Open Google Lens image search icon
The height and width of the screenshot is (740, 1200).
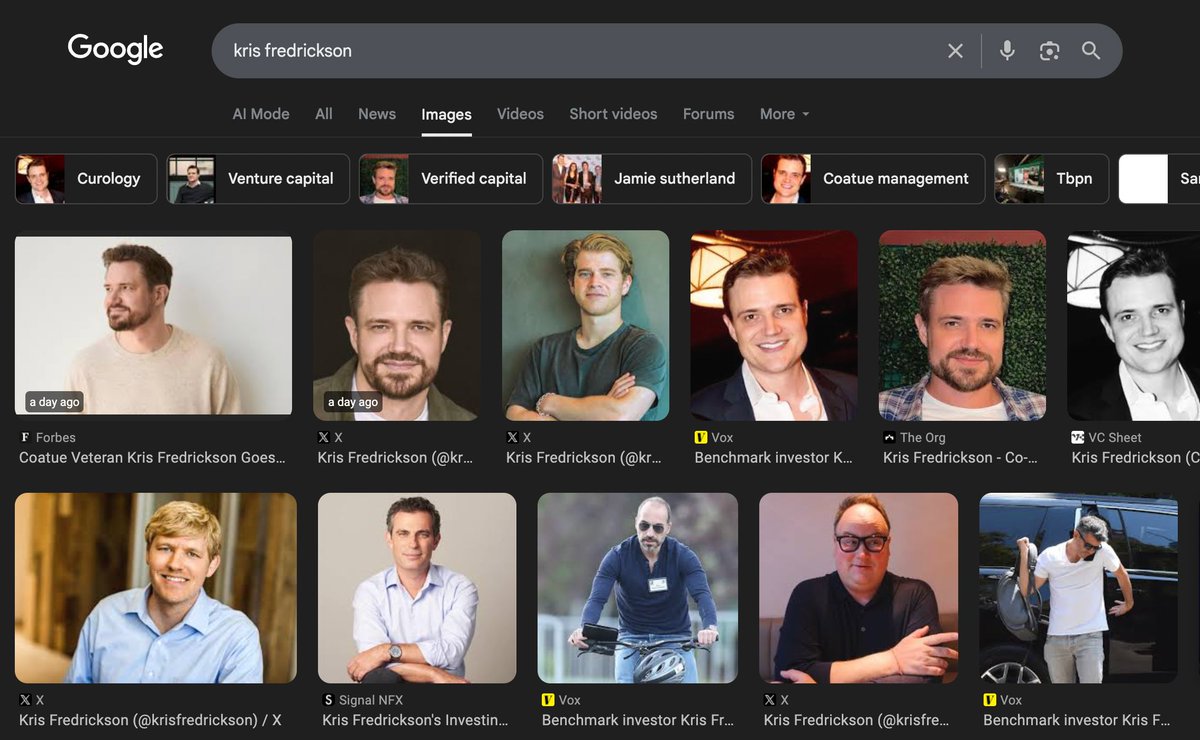click(x=1049, y=51)
